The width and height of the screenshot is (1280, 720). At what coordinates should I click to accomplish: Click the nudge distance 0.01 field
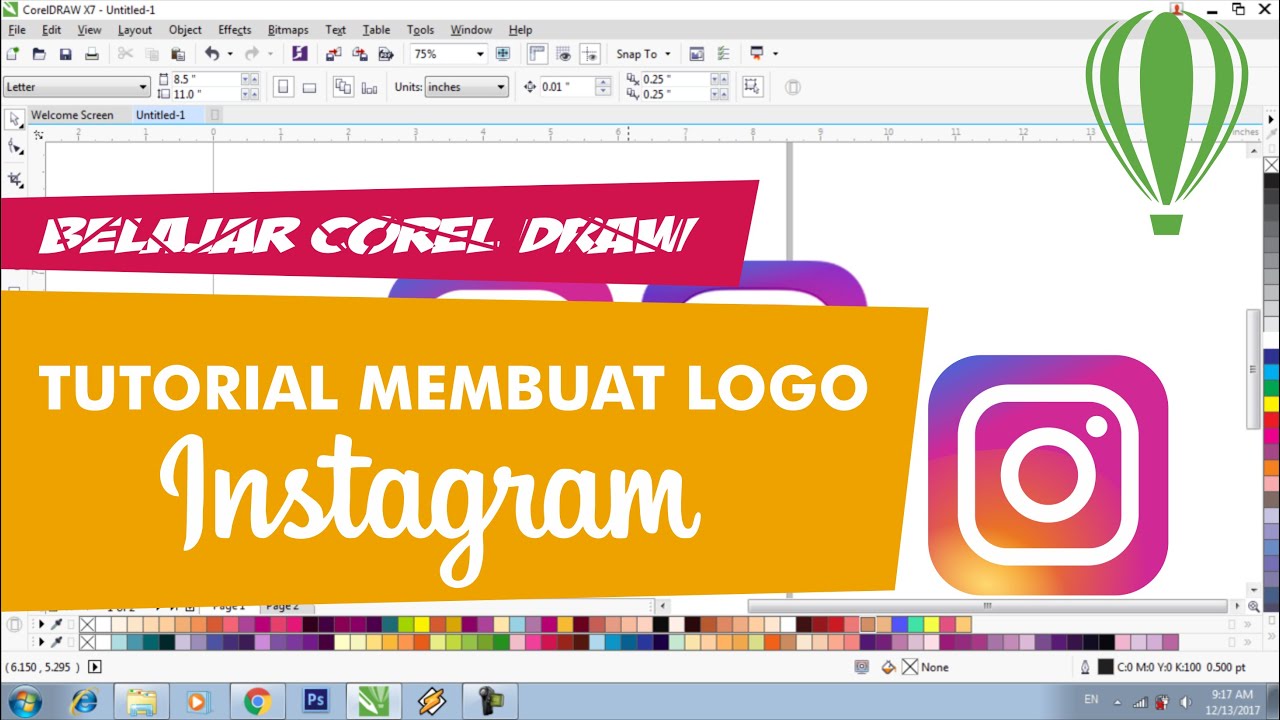click(567, 87)
